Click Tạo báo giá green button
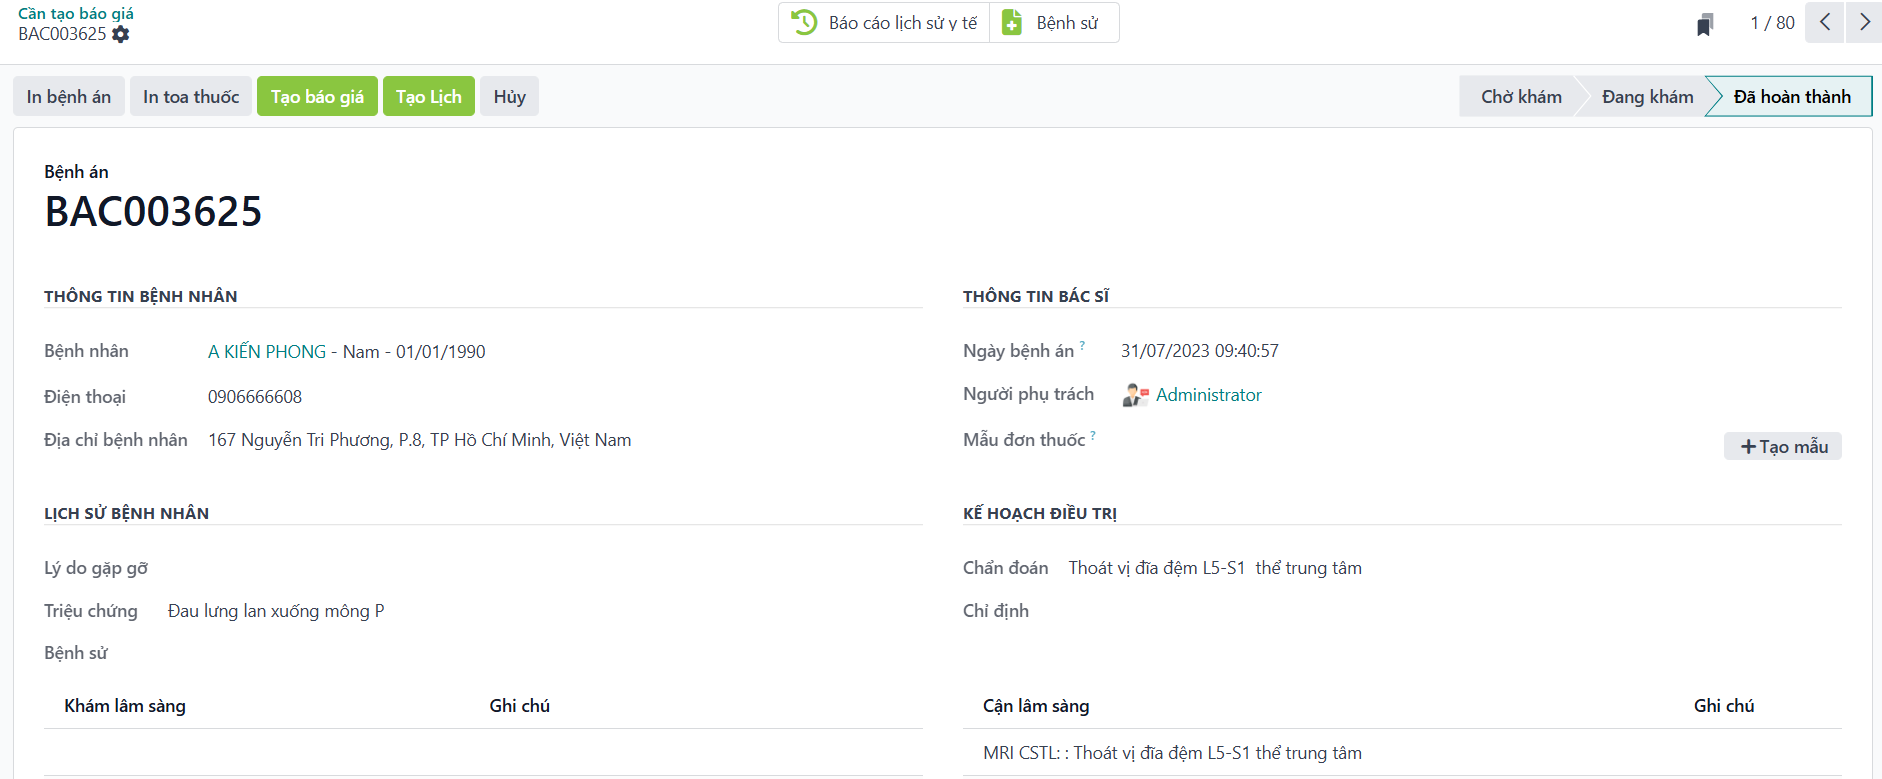Image resolution: width=1882 pixels, height=779 pixels. [317, 97]
